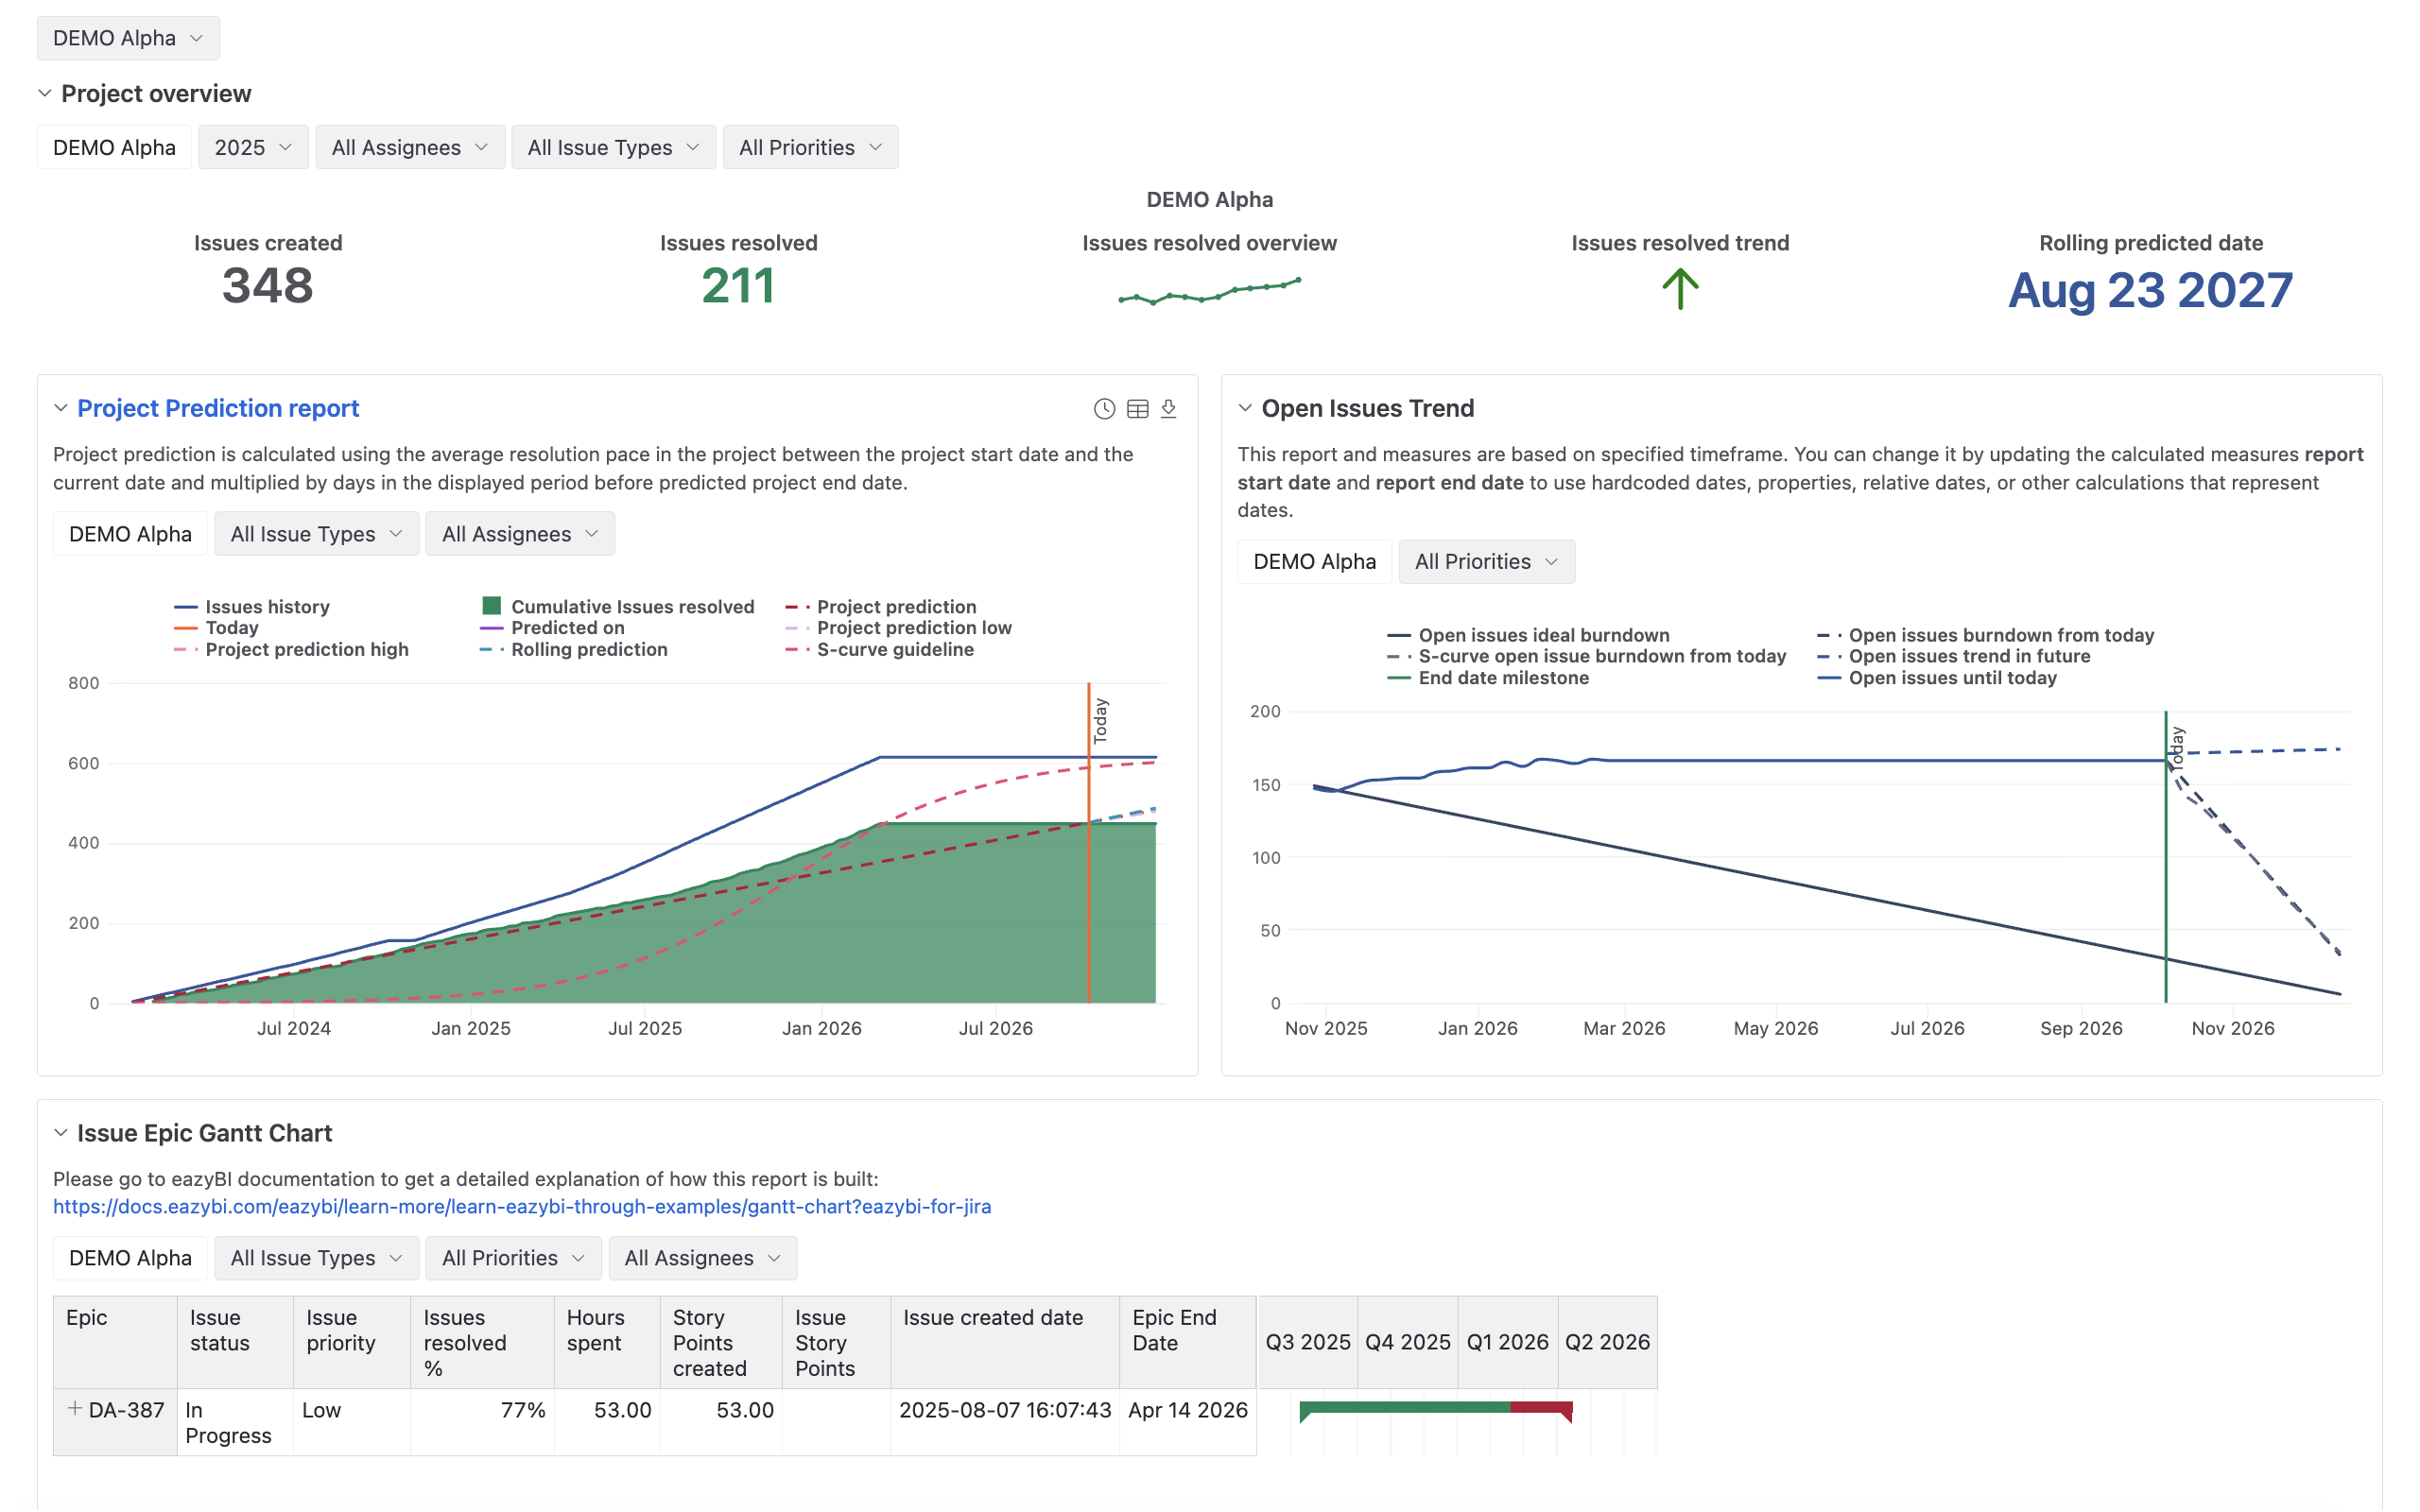Toggle Open issues until today legend
The image size is (2420, 1512).
click(x=1937, y=678)
